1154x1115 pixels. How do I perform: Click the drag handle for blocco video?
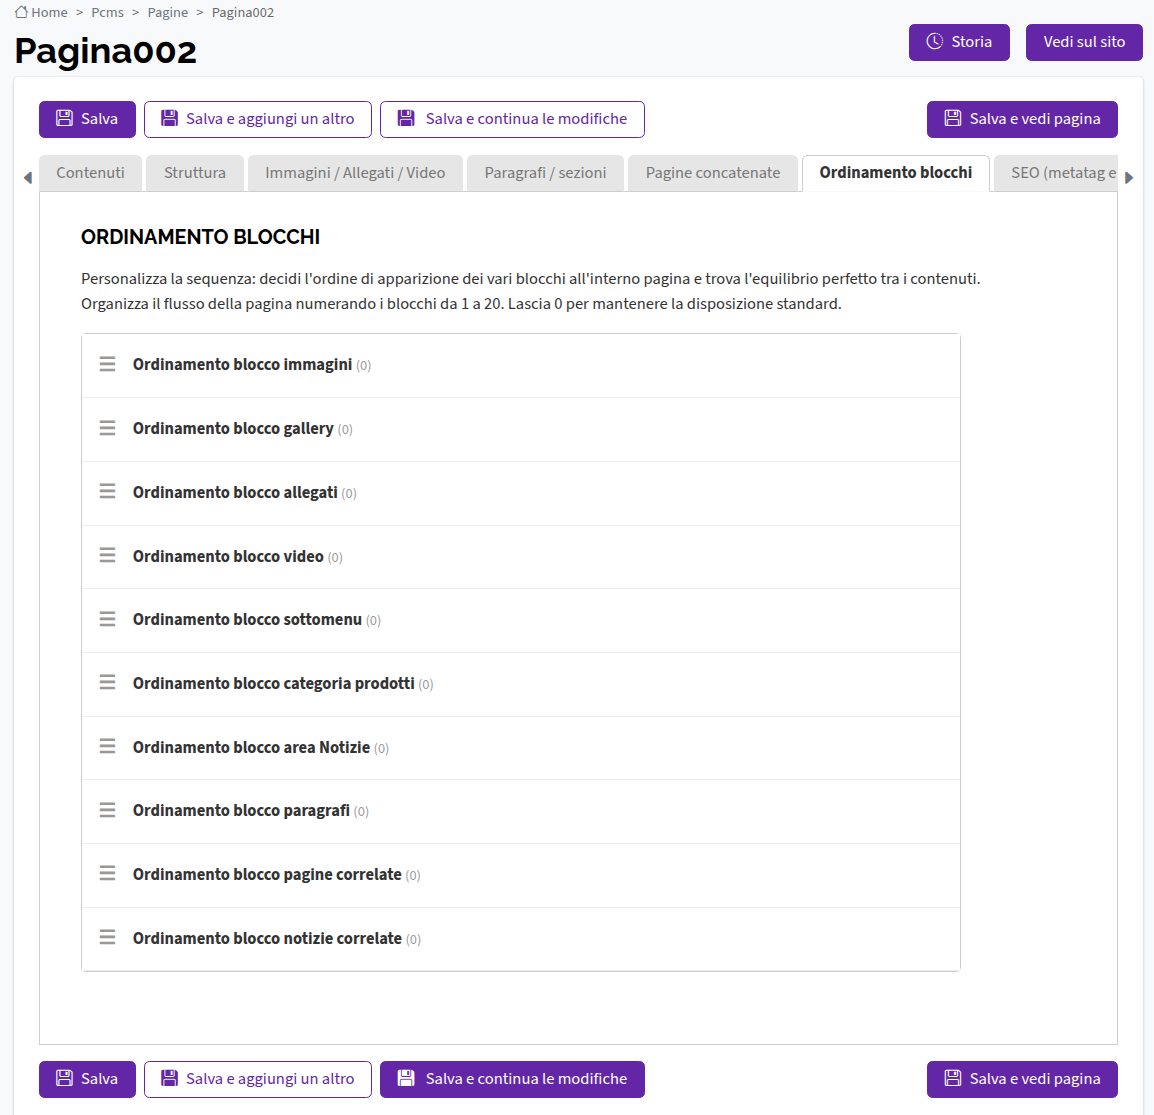107,556
